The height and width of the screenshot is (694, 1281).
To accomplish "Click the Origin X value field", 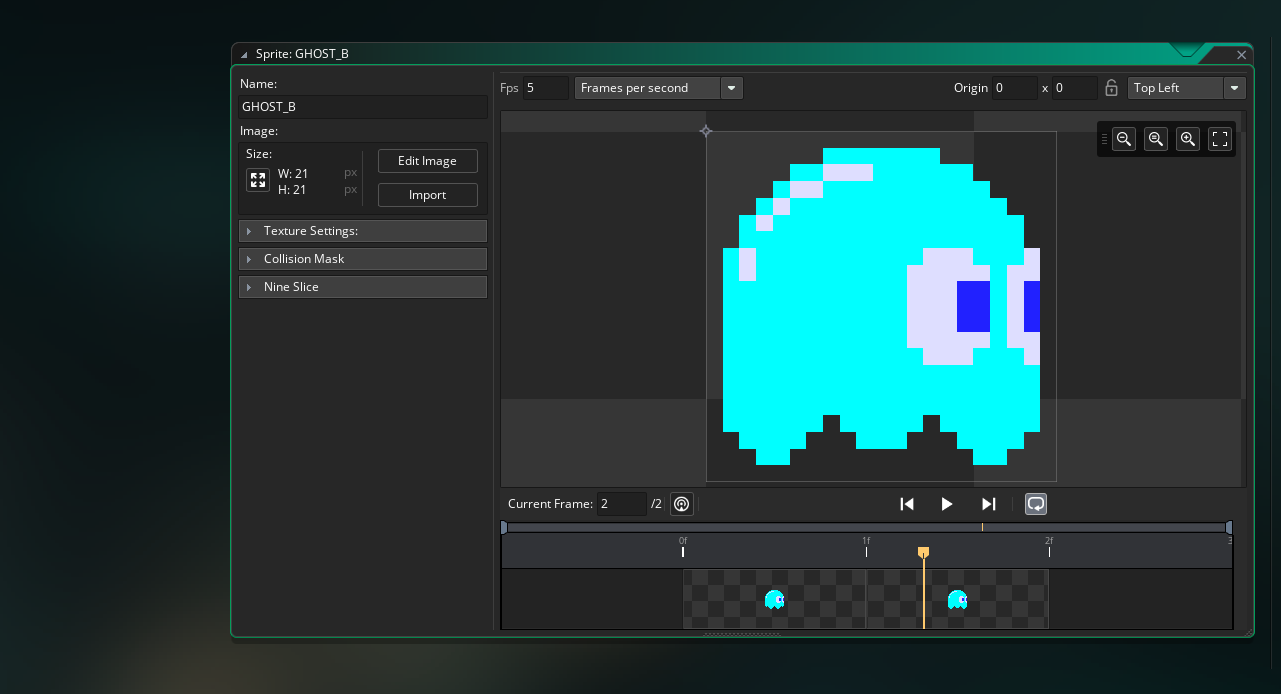I will tap(1014, 88).
